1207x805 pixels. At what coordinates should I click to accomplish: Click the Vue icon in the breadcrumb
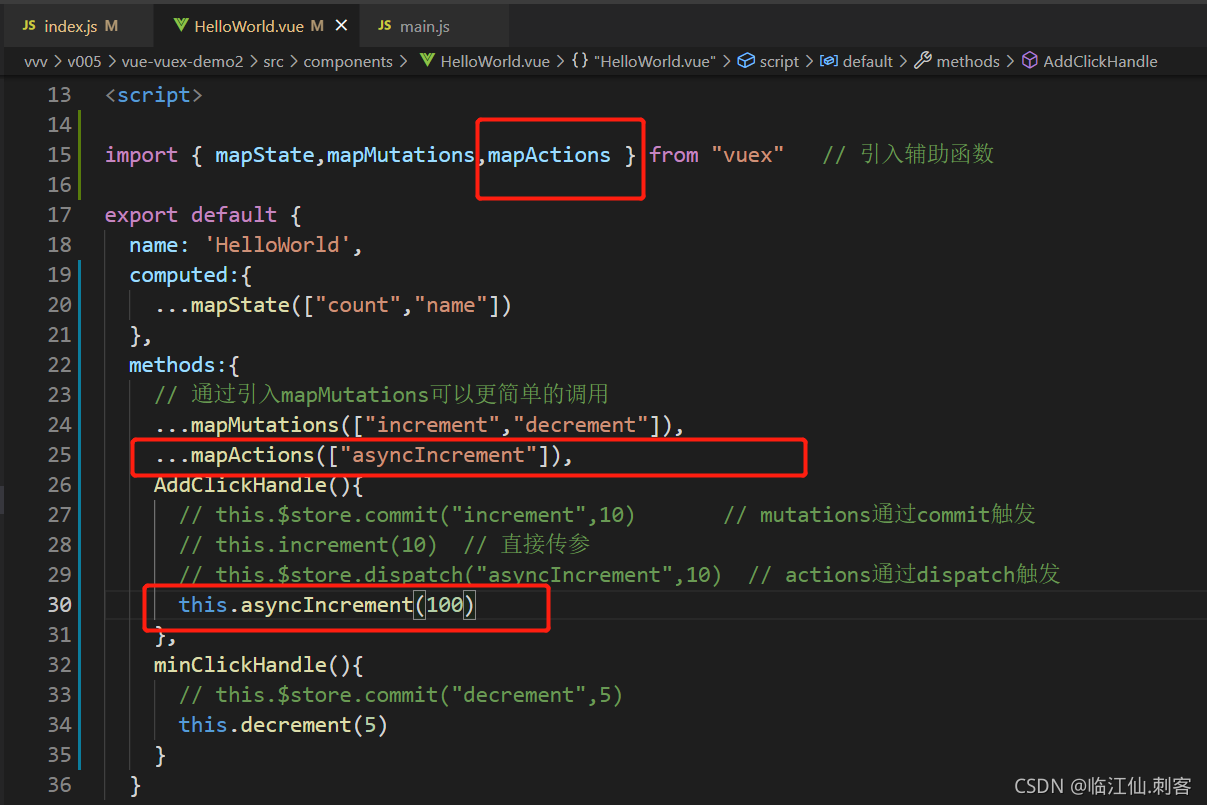(427, 61)
